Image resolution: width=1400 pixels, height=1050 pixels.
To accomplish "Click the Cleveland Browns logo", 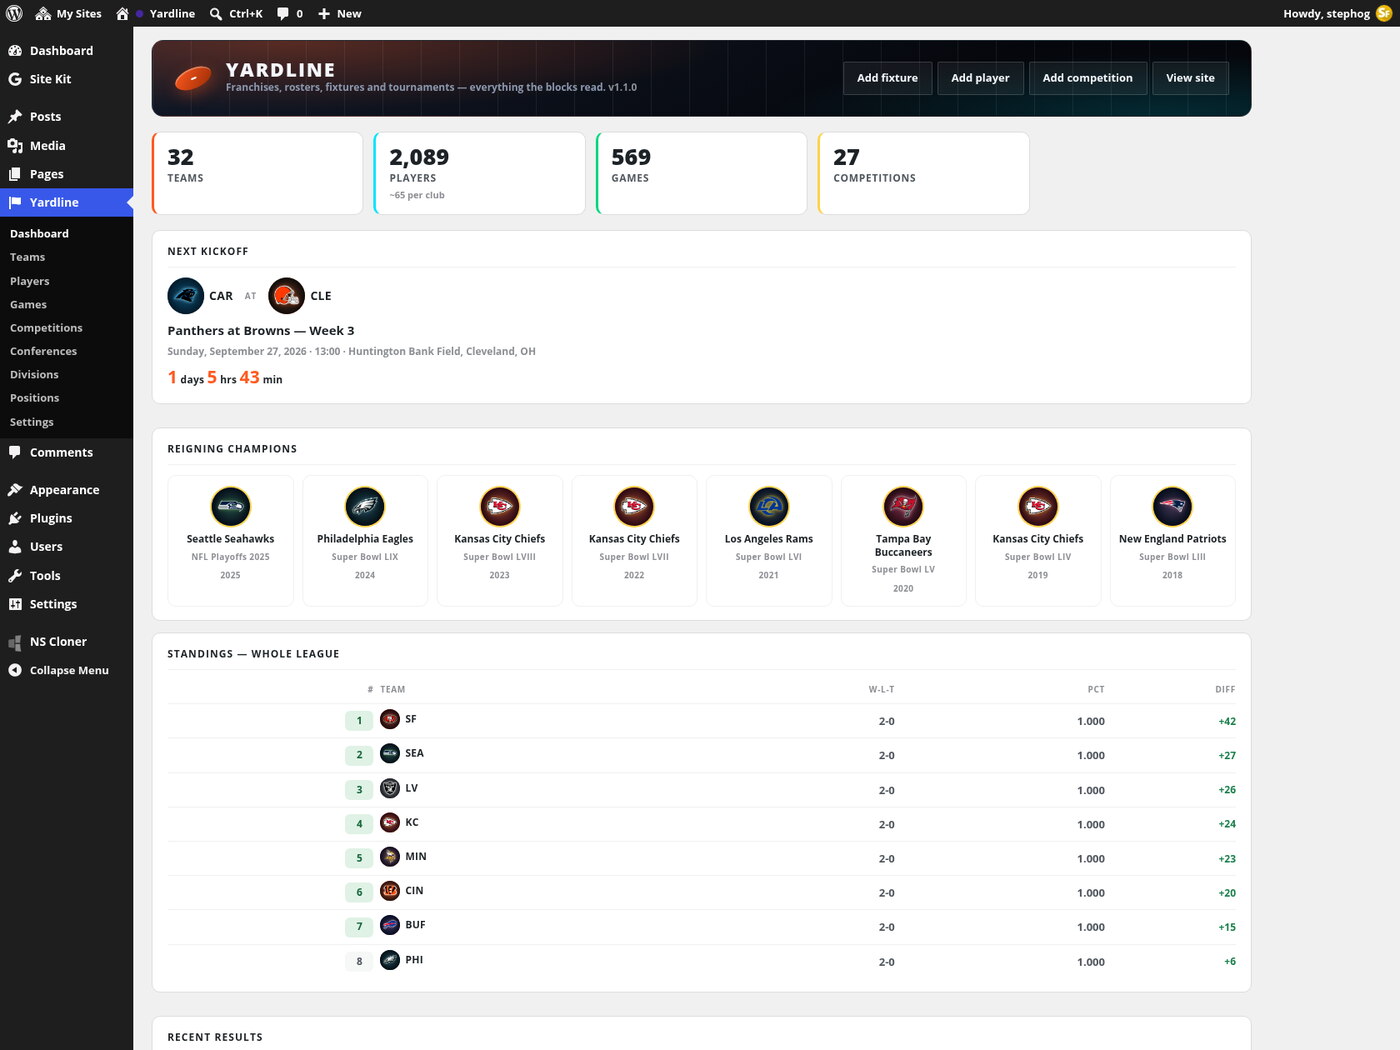I will [x=287, y=296].
